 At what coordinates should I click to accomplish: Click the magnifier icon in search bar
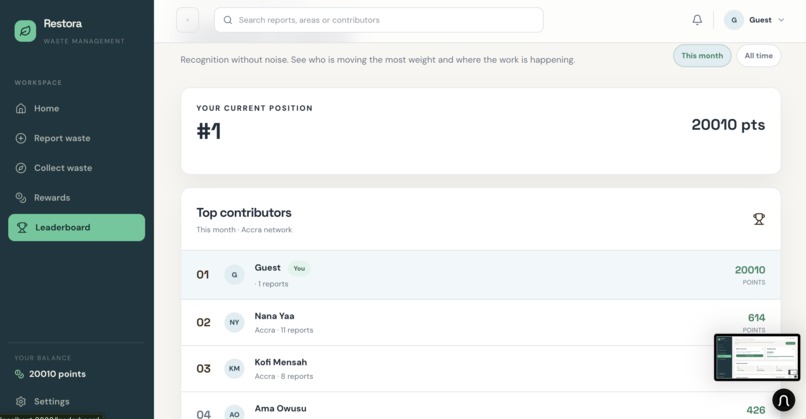(x=228, y=20)
